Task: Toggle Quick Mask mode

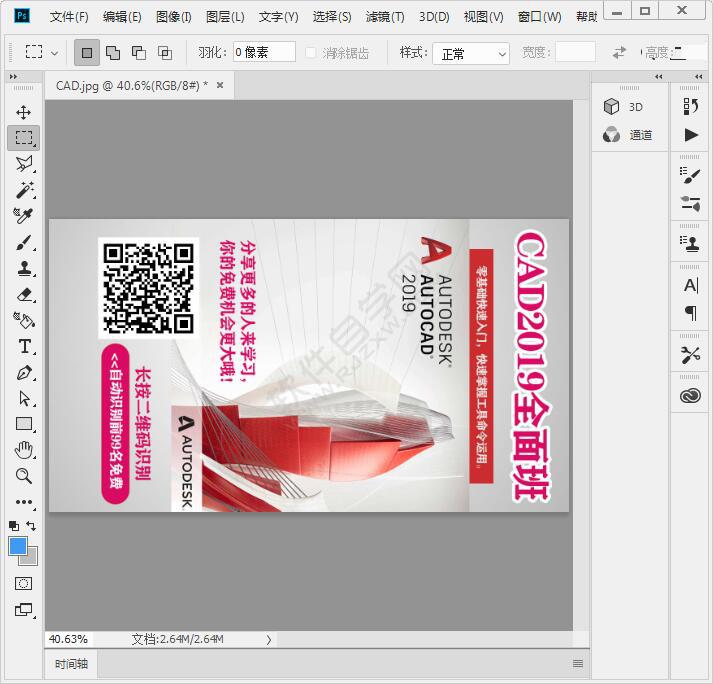Action: [x=24, y=583]
